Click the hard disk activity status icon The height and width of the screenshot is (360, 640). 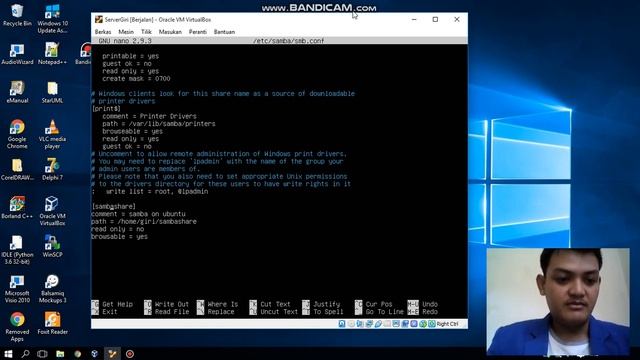tap(342, 324)
